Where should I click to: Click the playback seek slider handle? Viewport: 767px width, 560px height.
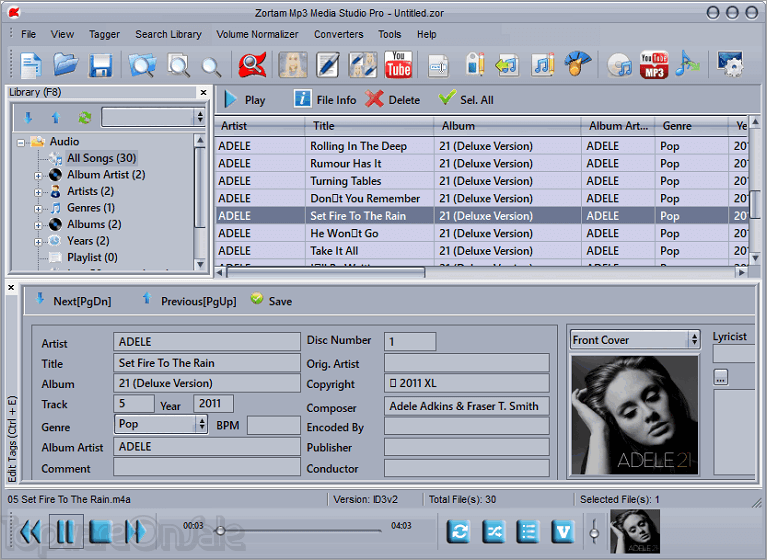coord(220,531)
